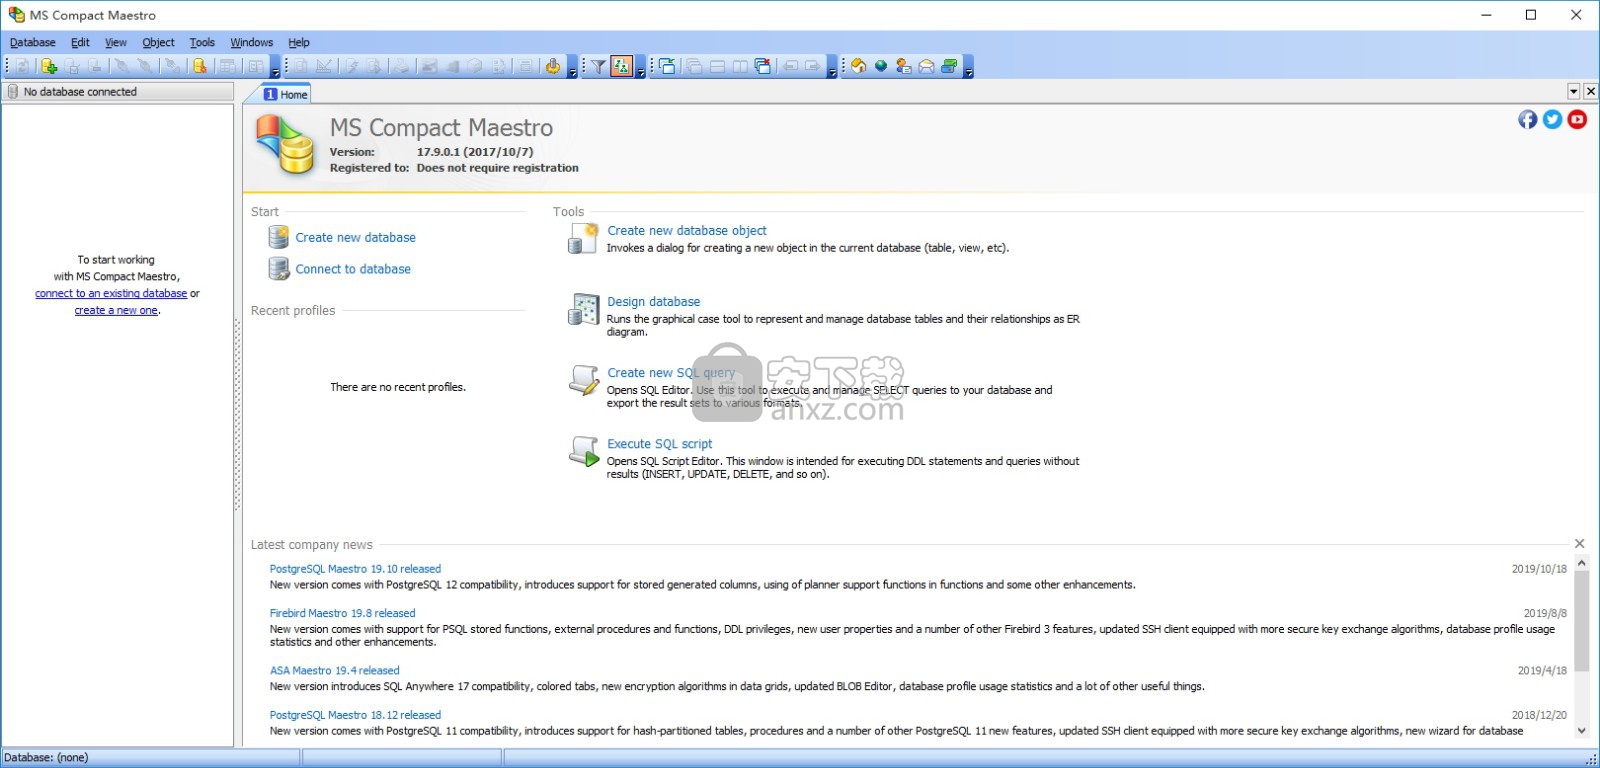1600x768 pixels.
Task: Click the 'No database connected' panel header
Action: pyautogui.click(x=118, y=91)
